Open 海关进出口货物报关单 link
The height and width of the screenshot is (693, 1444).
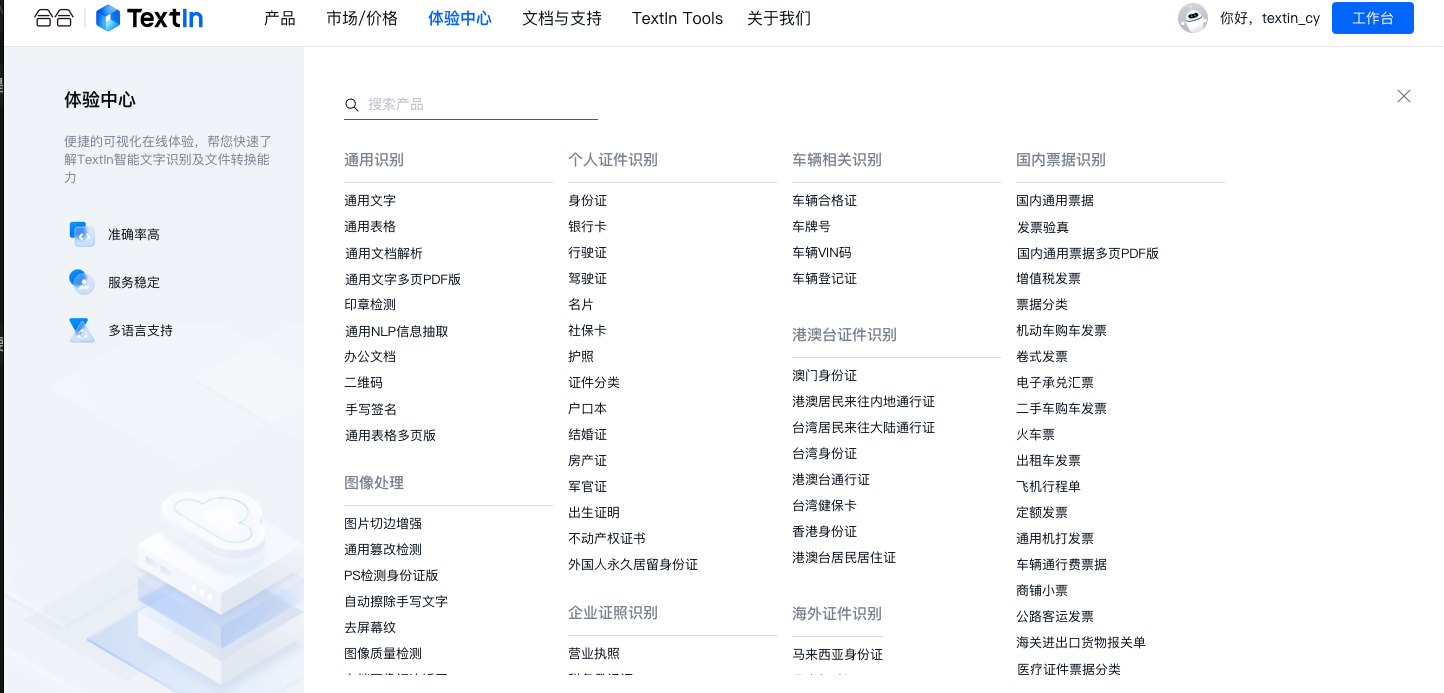[1081, 643]
